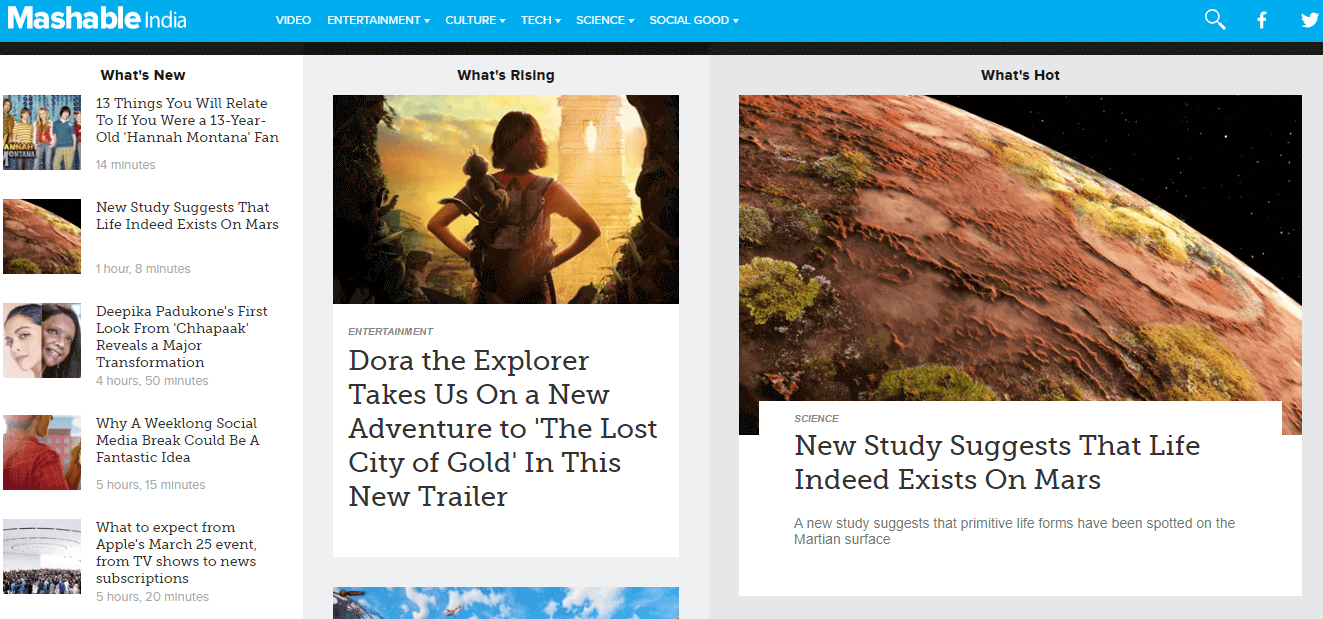This screenshot has height=619, width=1323.
Task: Select the Deepika Padukone article thumbnail
Action: (41, 341)
